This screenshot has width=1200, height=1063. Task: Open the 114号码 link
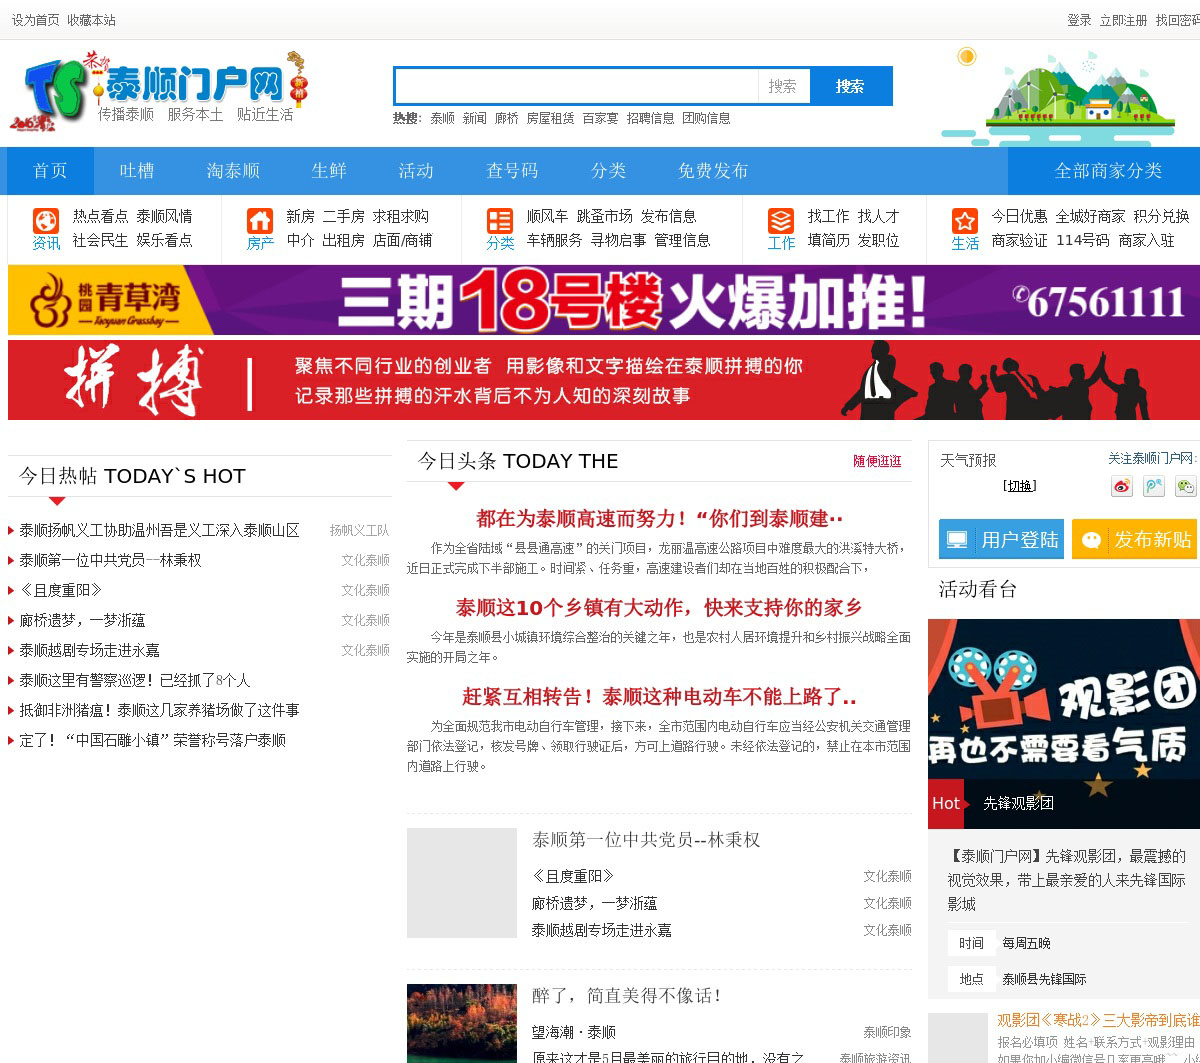[1083, 240]
